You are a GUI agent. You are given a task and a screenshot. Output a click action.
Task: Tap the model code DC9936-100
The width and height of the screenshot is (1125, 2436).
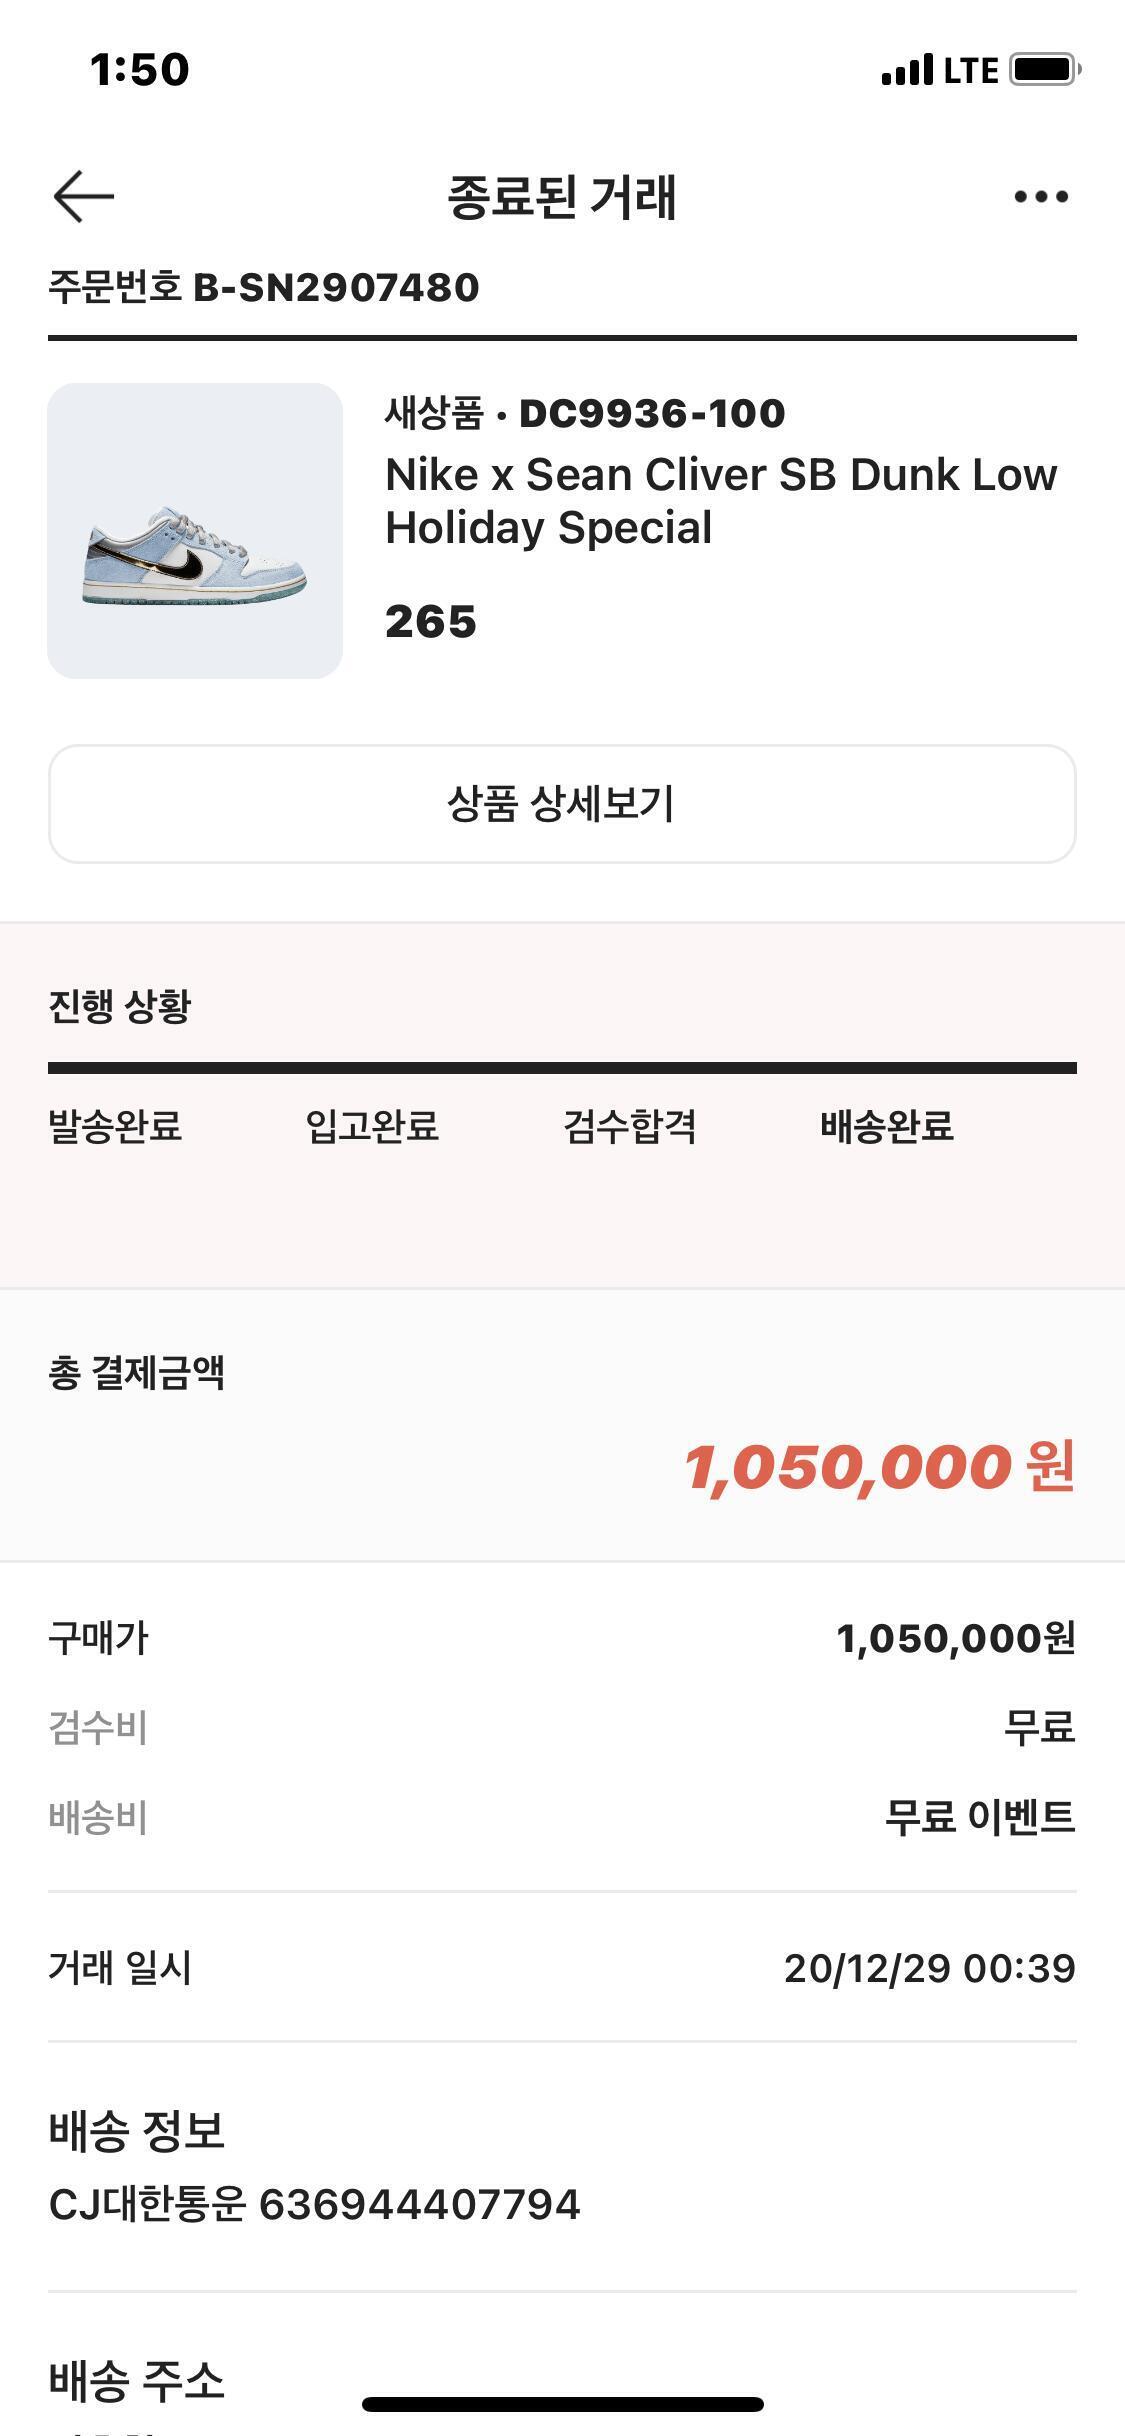652,413
